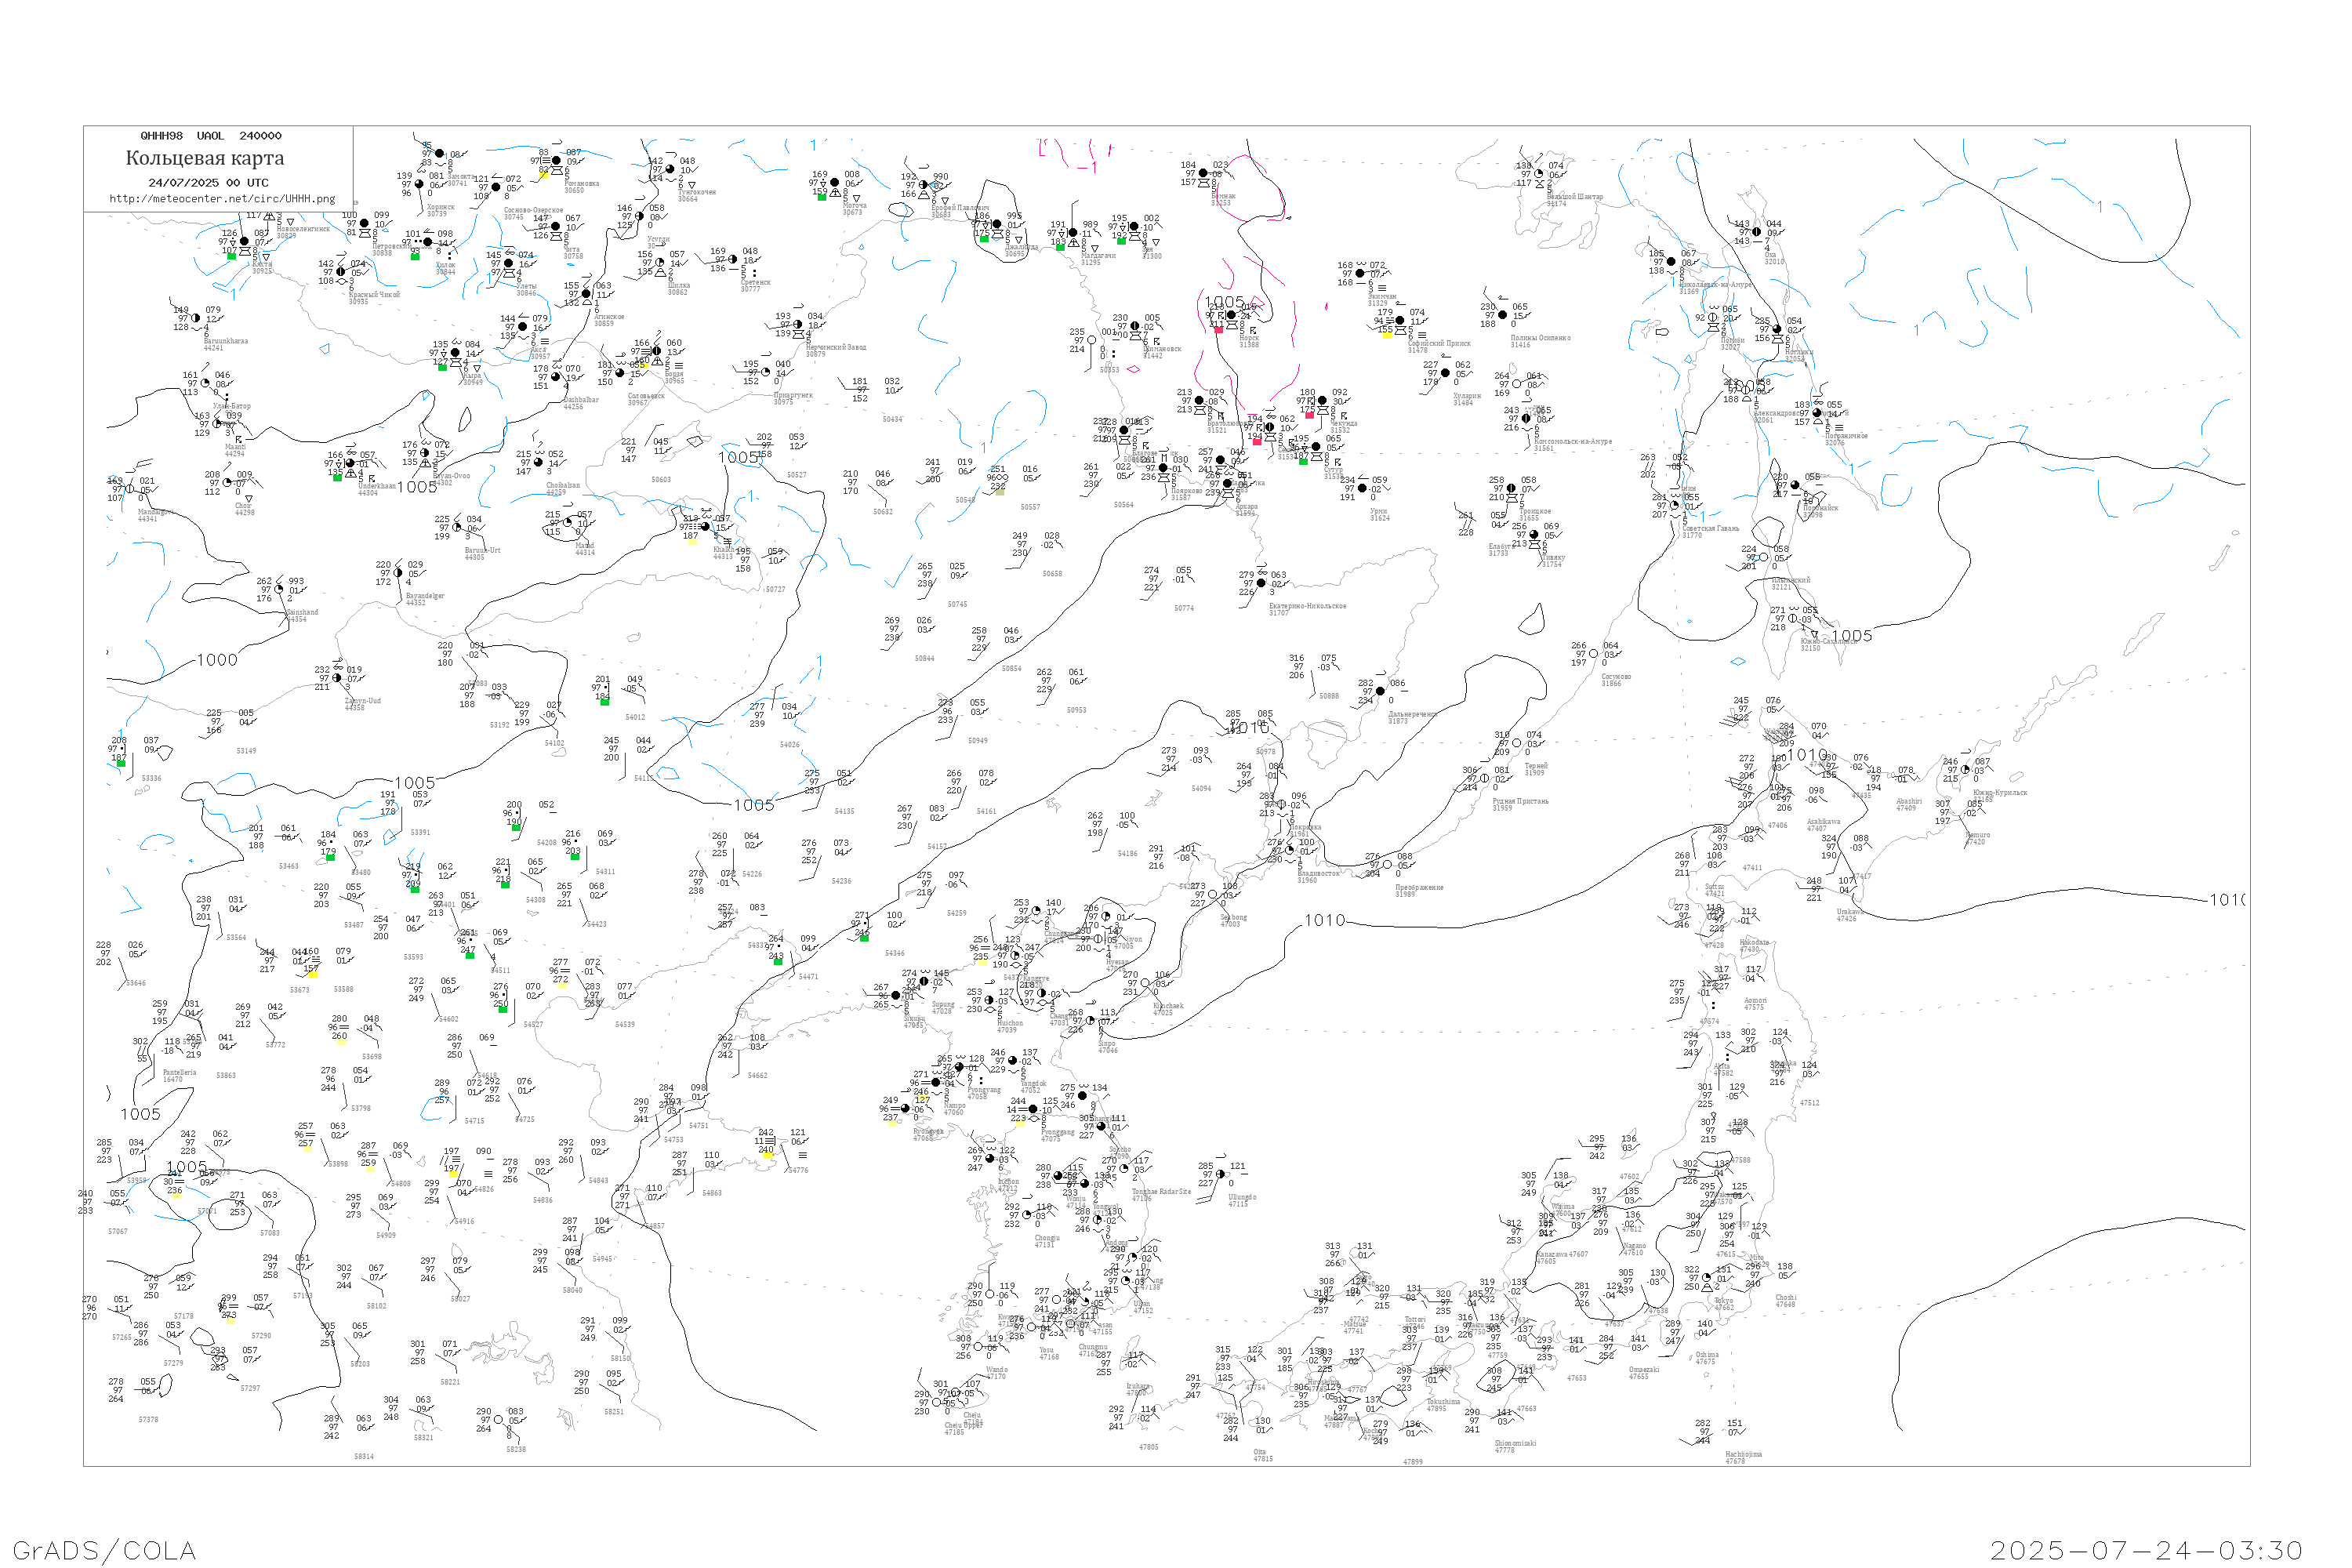Click the Оха 32010 station cloud symbol

tap(1757, 232)
